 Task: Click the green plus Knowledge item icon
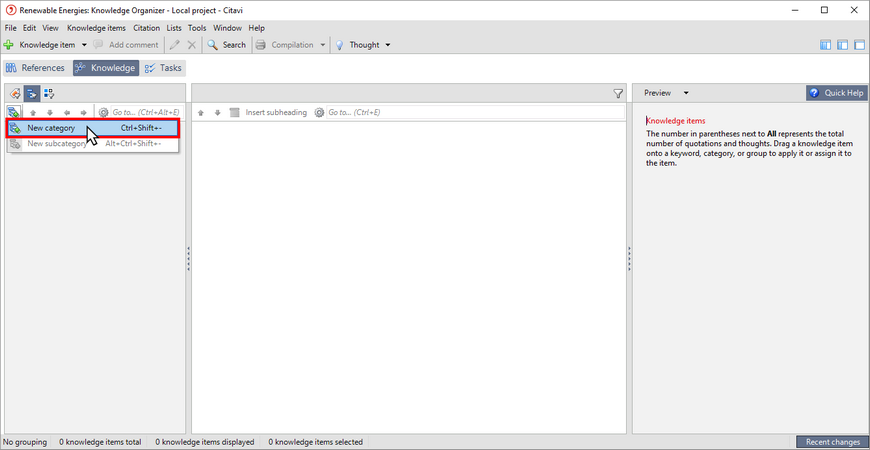[x=8, y=45]
